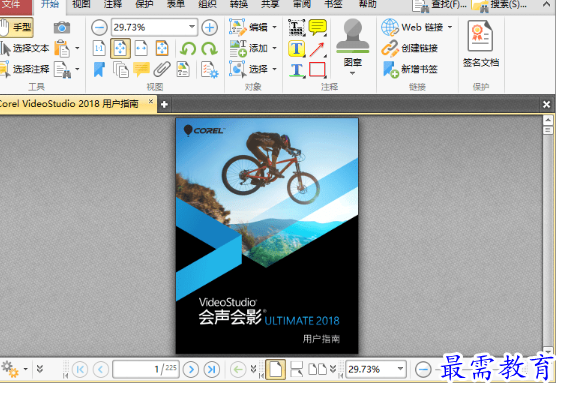Switch to the View (视图) ribbon tab

(81, 4)
